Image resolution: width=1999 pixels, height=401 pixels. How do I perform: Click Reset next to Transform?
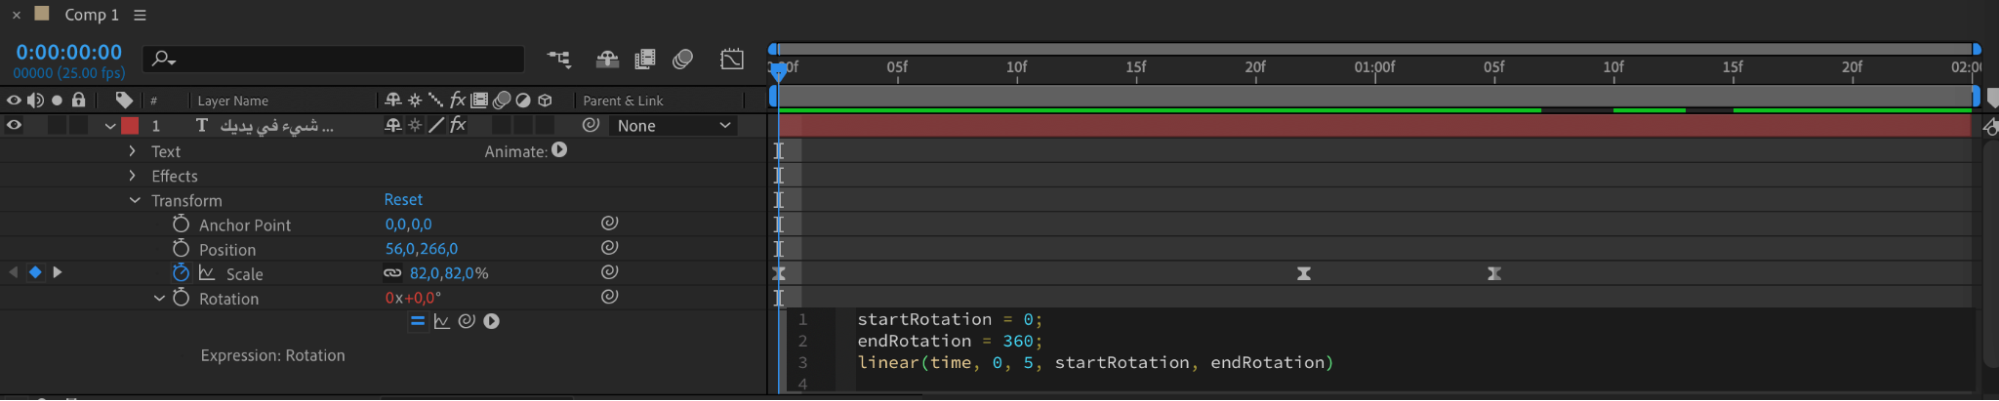(x=403, y=200)
